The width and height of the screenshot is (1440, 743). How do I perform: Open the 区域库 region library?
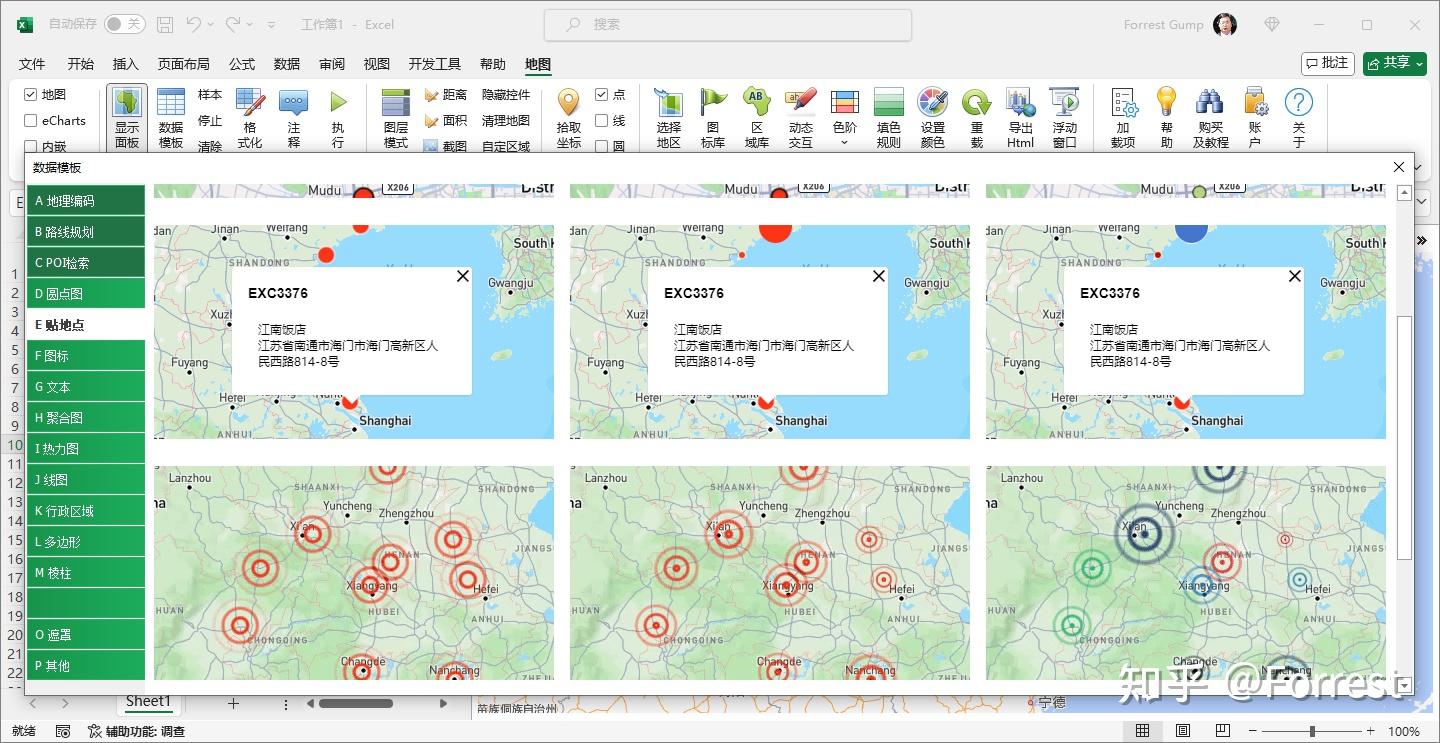(757, 117)
